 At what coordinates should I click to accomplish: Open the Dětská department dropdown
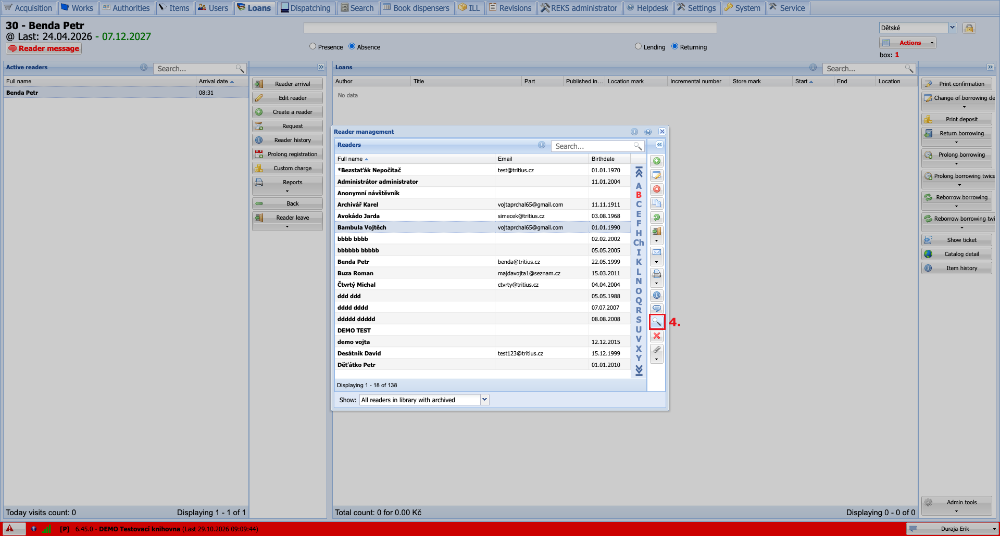click(953, 27)
